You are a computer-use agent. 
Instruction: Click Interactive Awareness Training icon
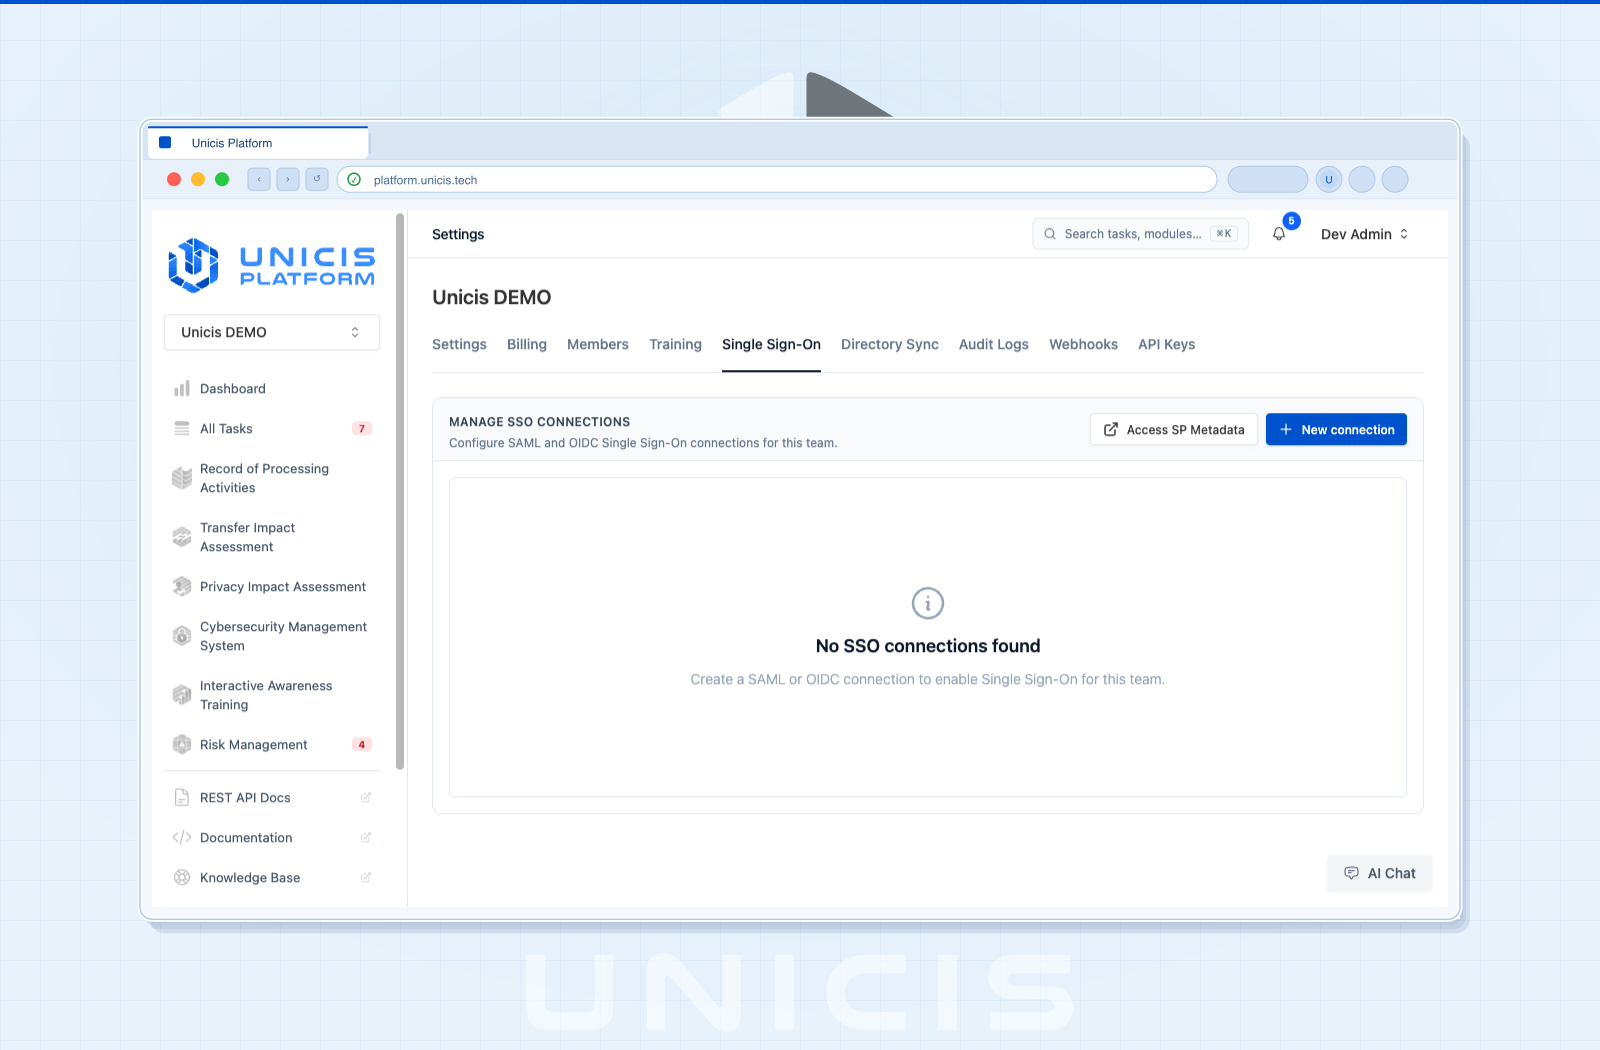point(182,695)
